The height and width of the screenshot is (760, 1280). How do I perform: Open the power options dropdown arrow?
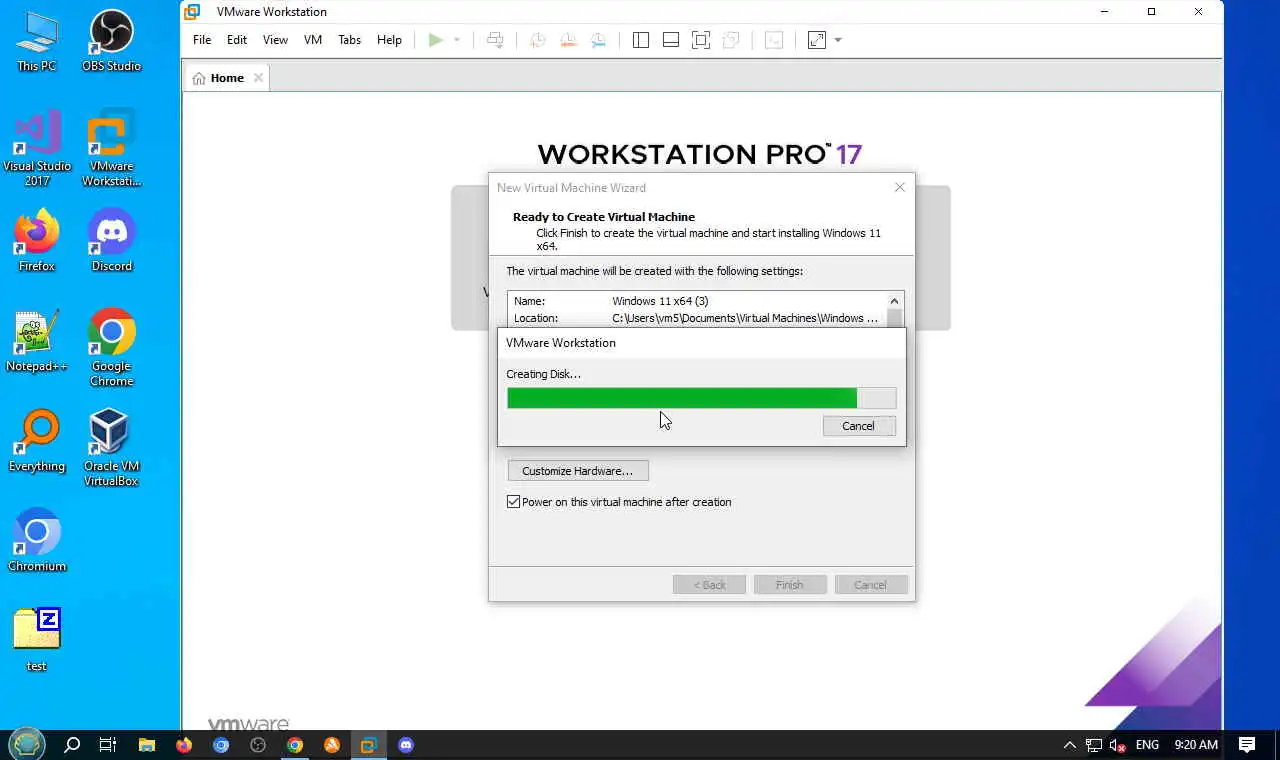[x=457, y=40]
